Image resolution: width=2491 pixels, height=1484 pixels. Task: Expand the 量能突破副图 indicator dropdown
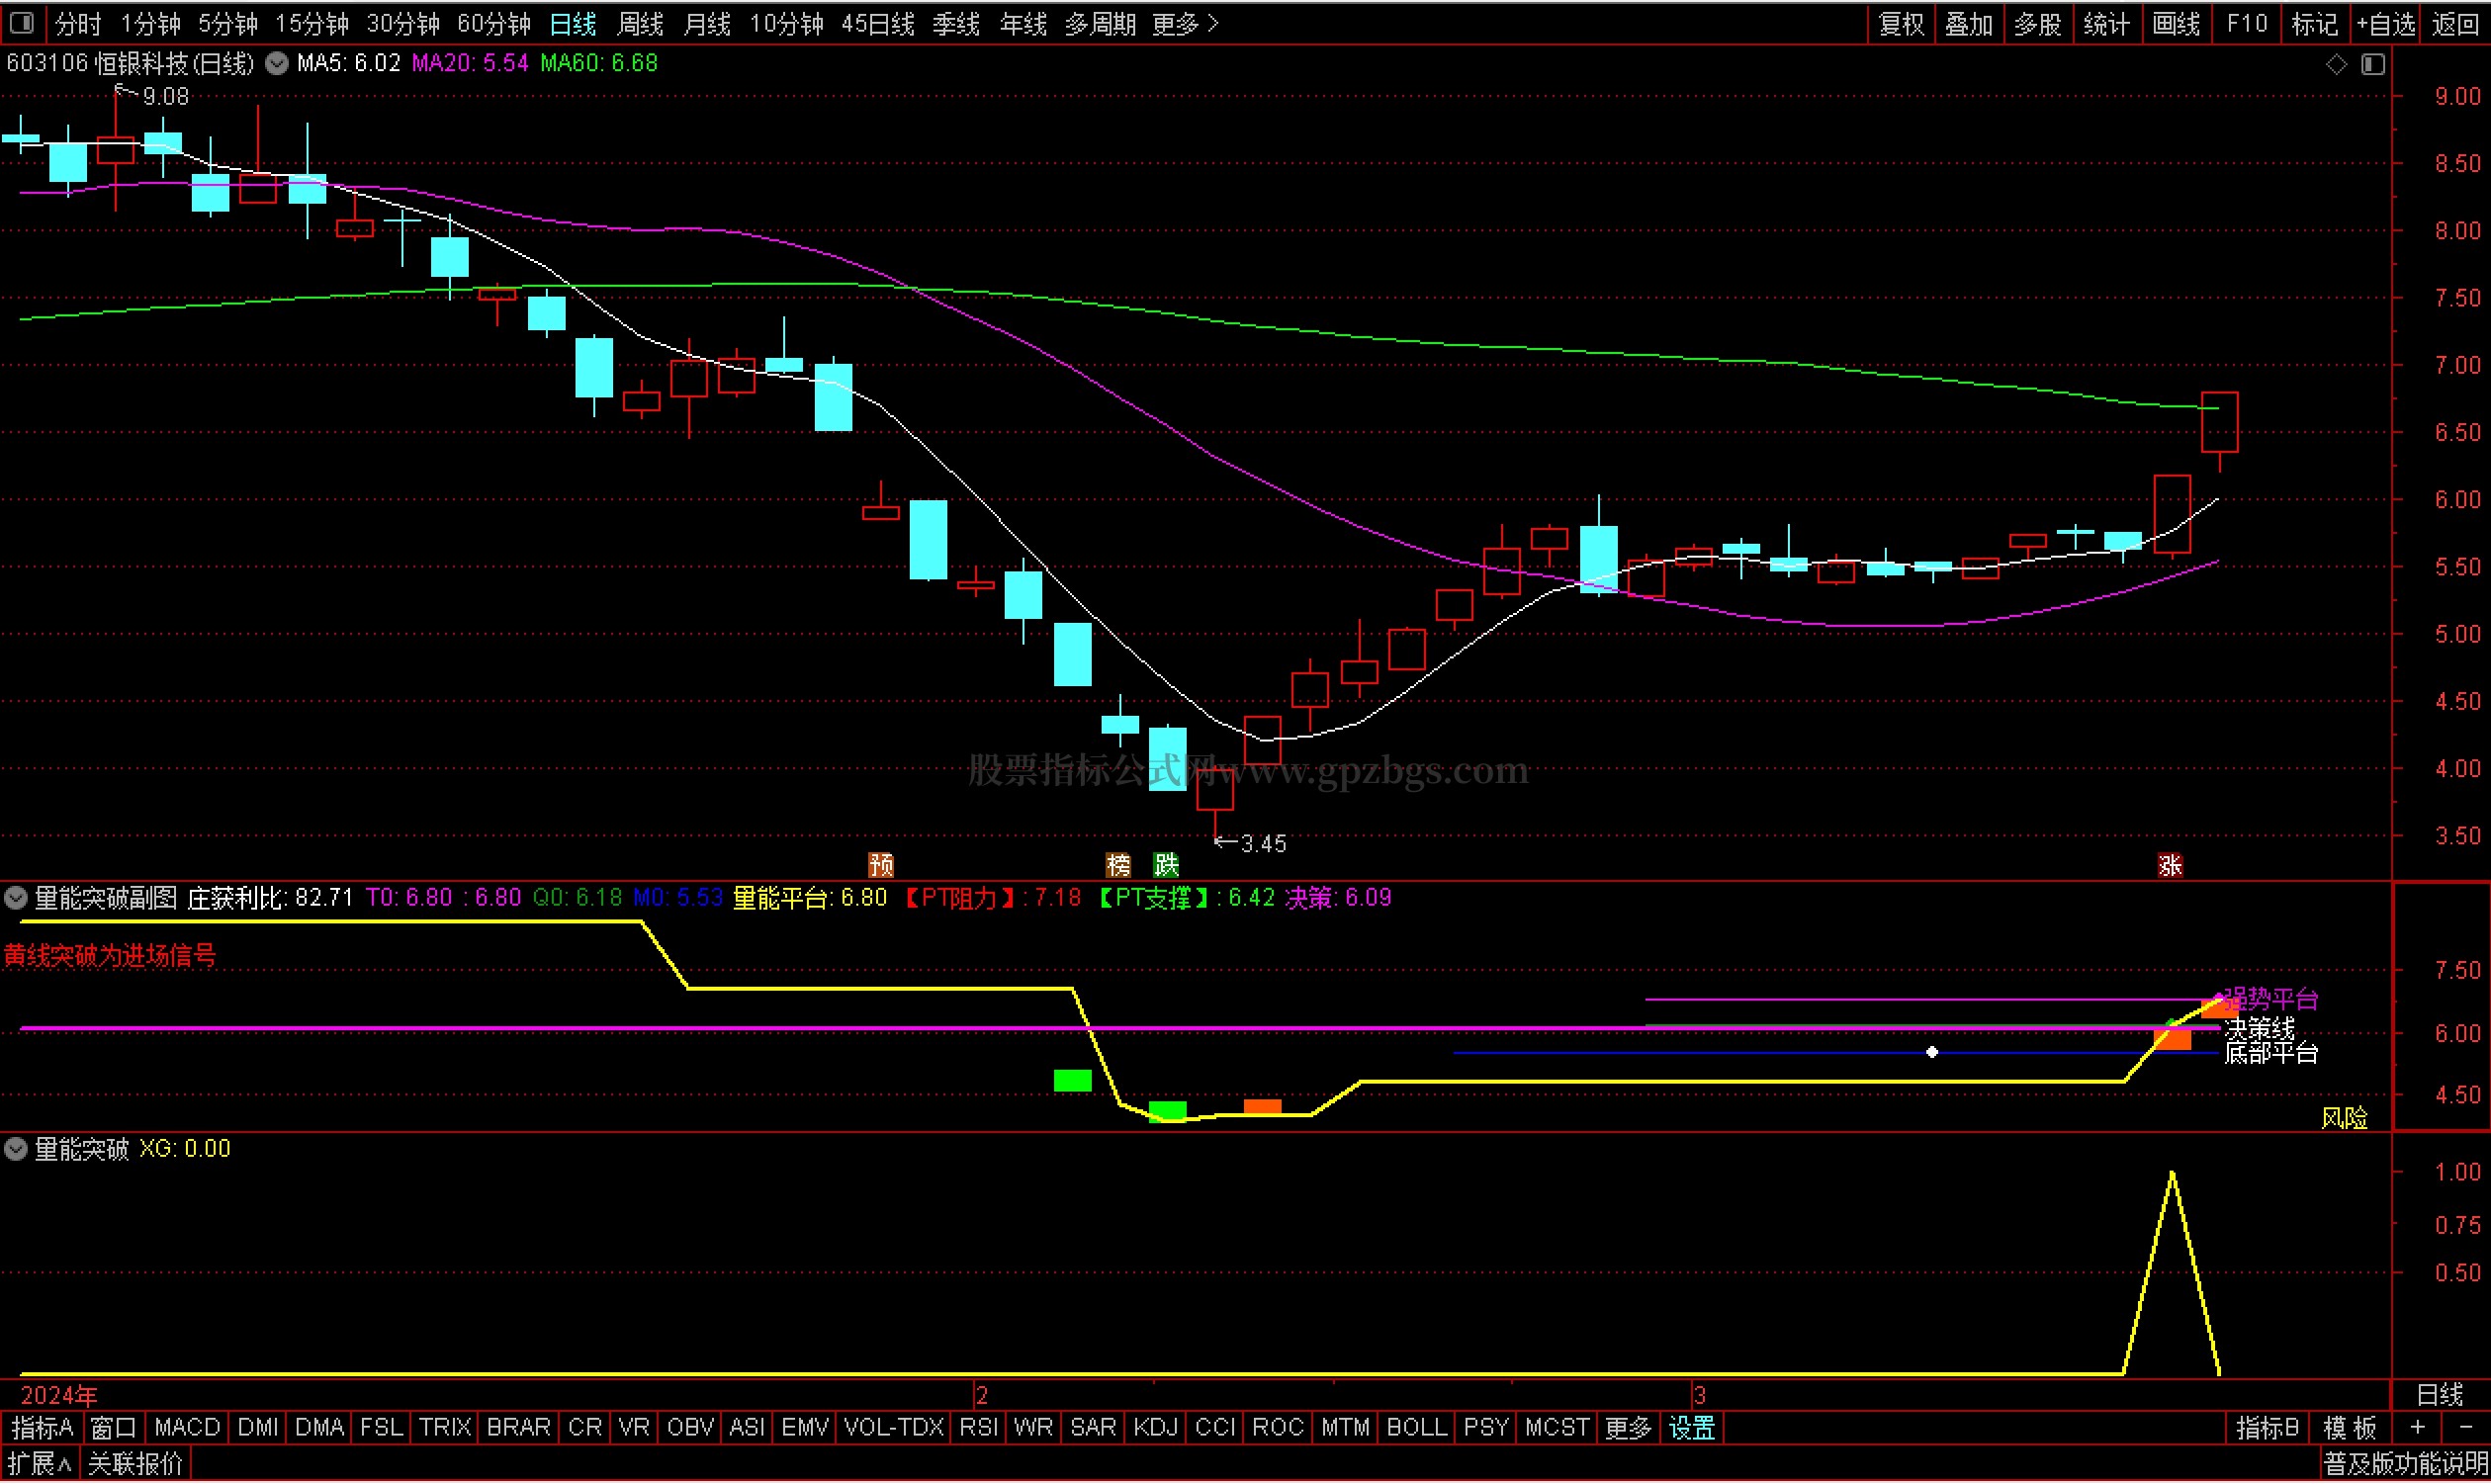click(15, 898)
